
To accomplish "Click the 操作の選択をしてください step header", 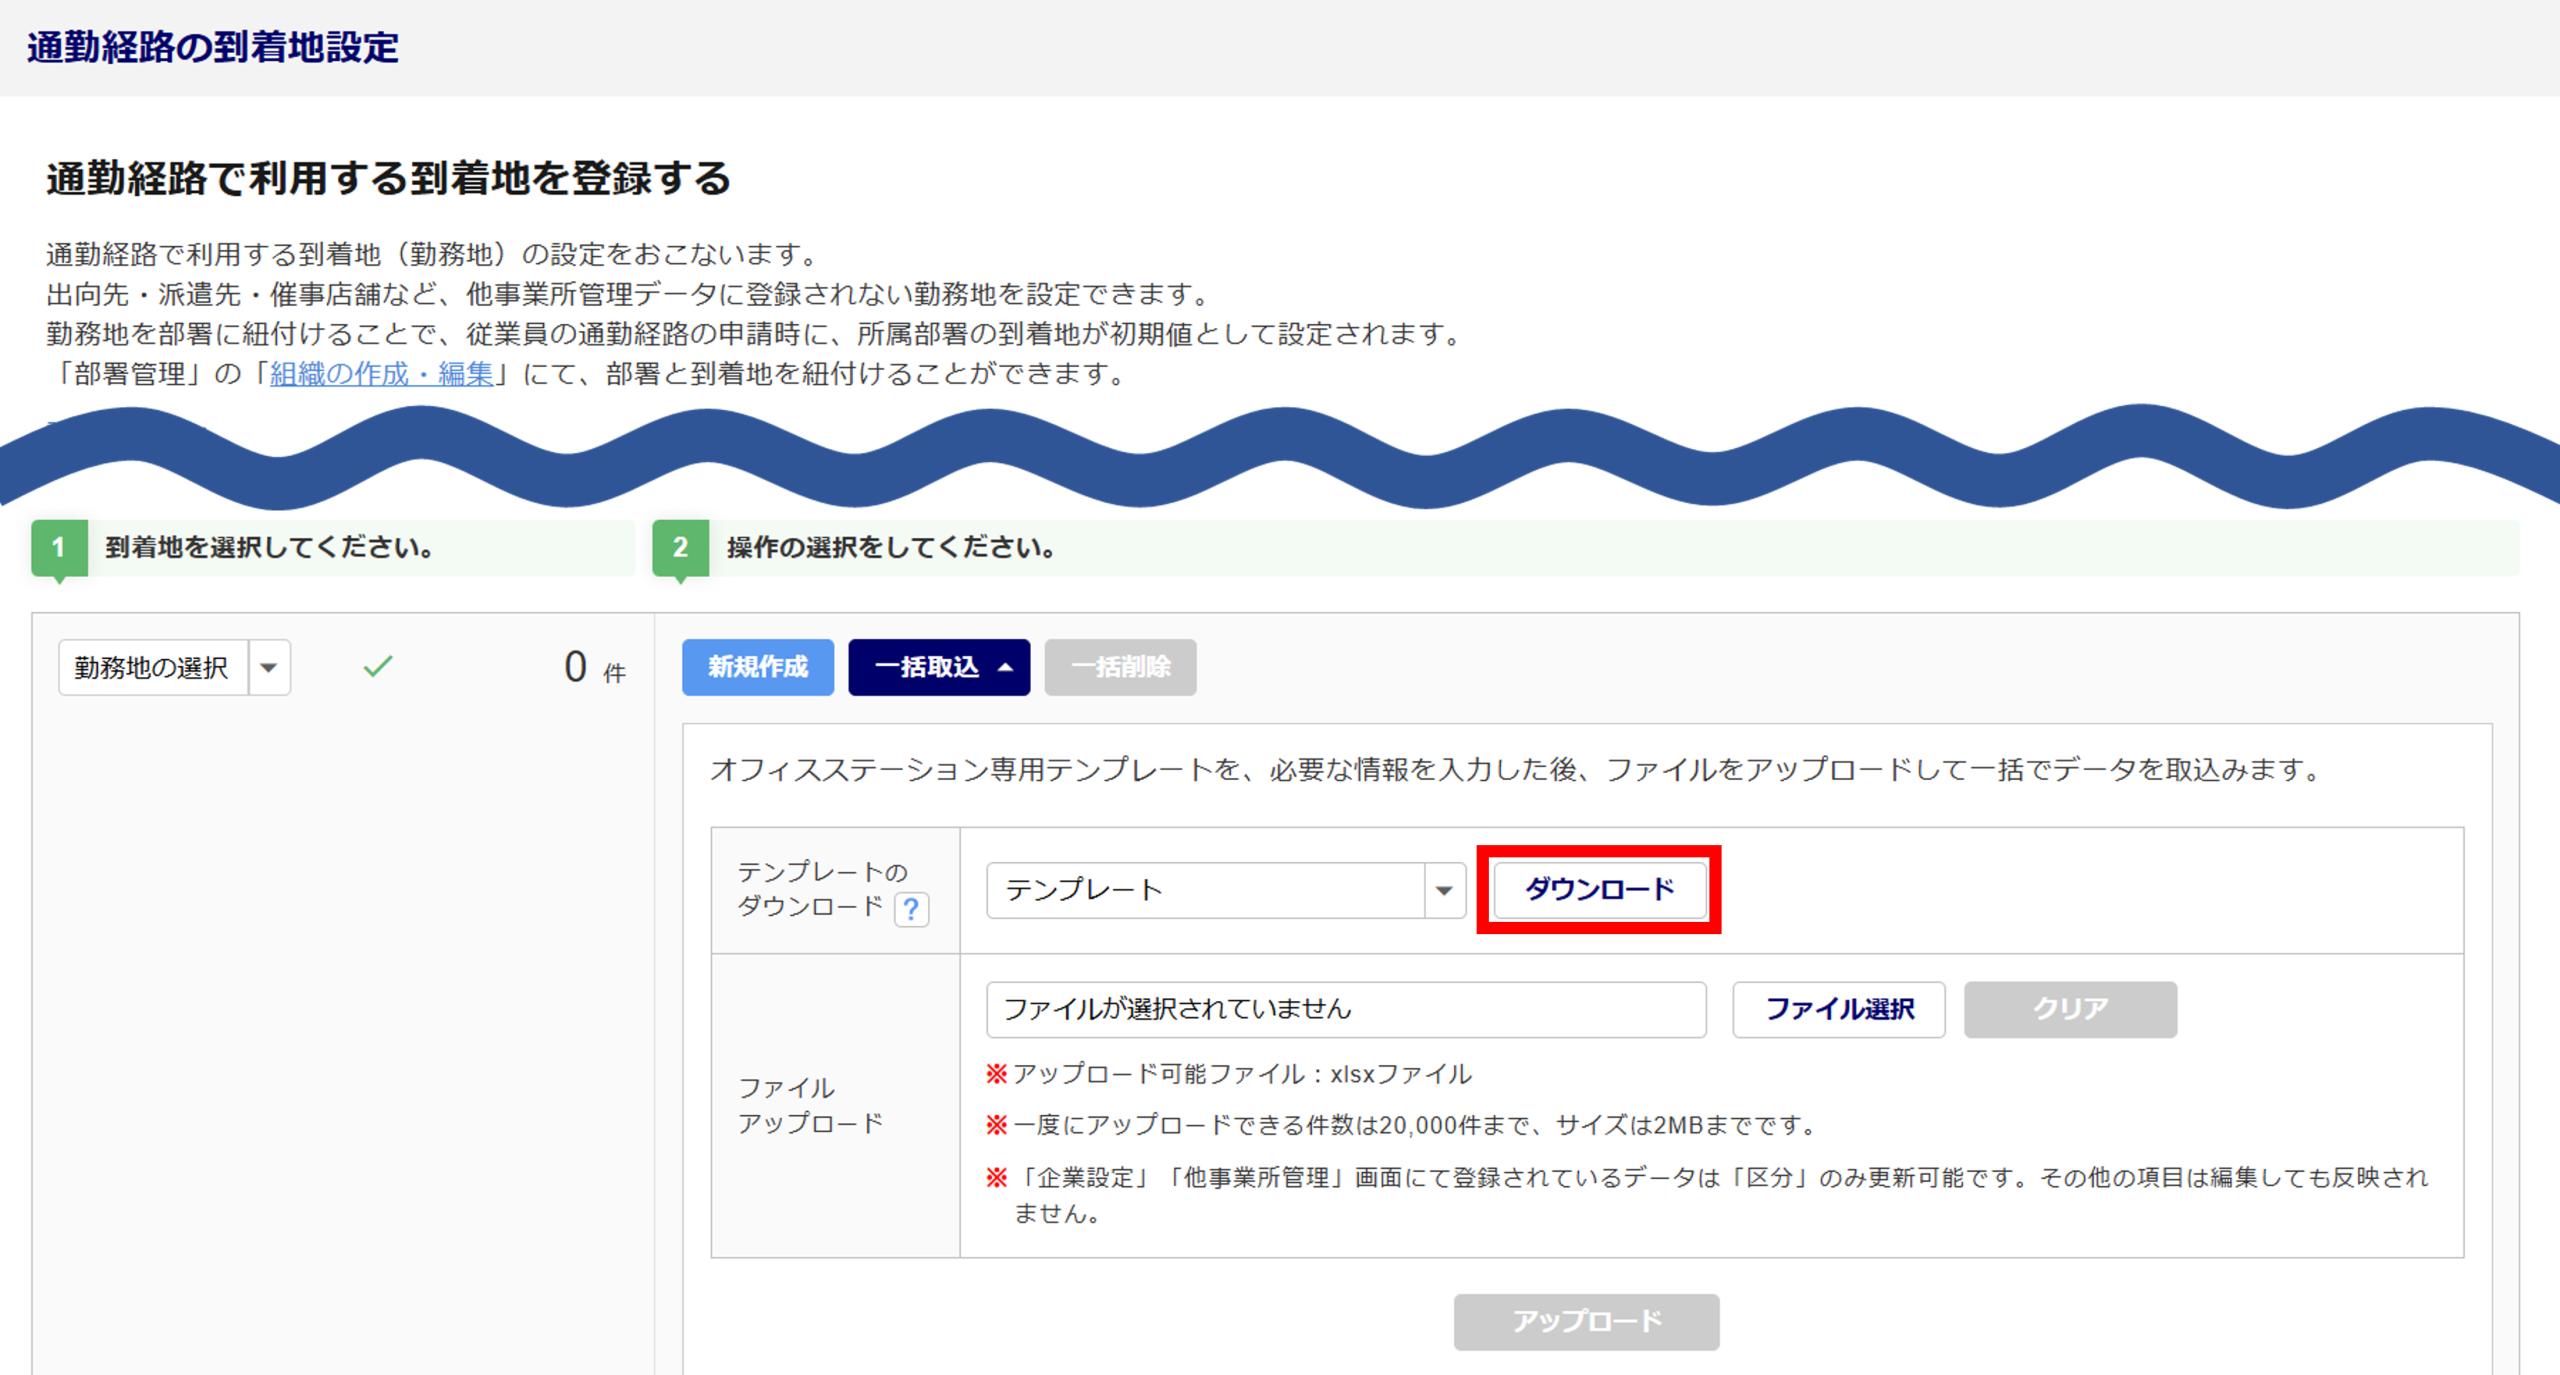I will [890, 547].
